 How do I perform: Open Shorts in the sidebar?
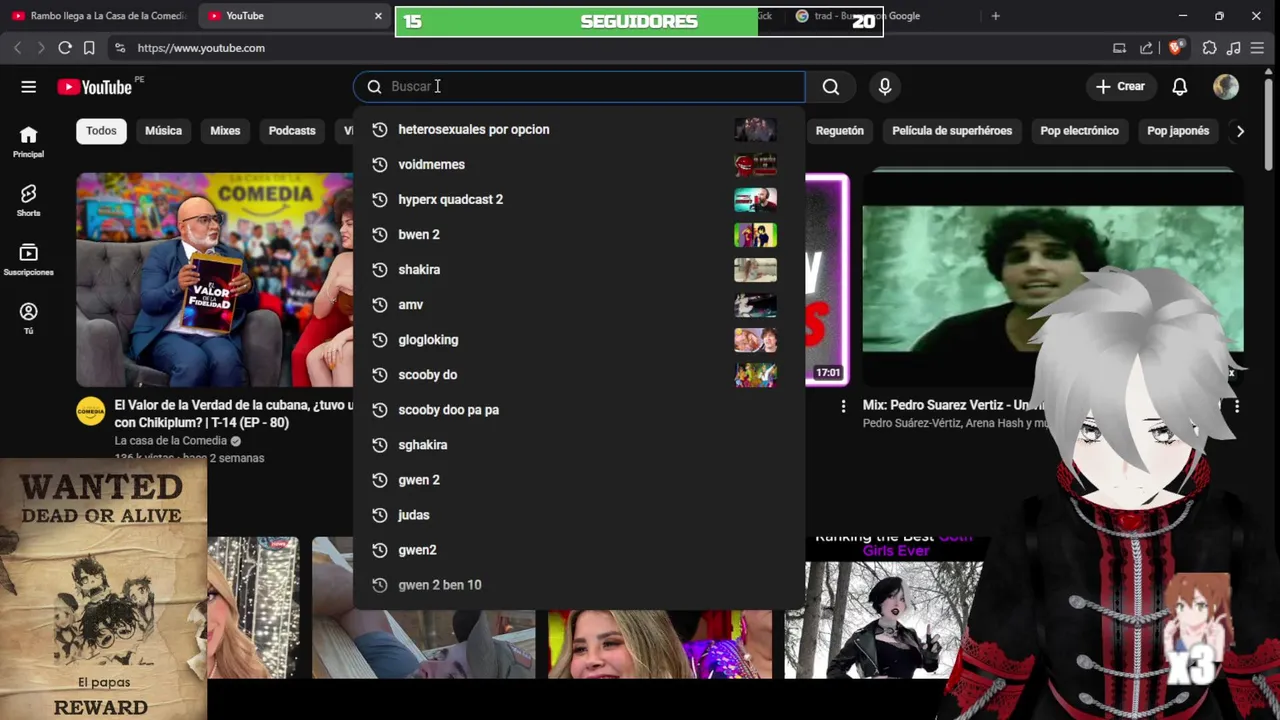tap(28, 201)
